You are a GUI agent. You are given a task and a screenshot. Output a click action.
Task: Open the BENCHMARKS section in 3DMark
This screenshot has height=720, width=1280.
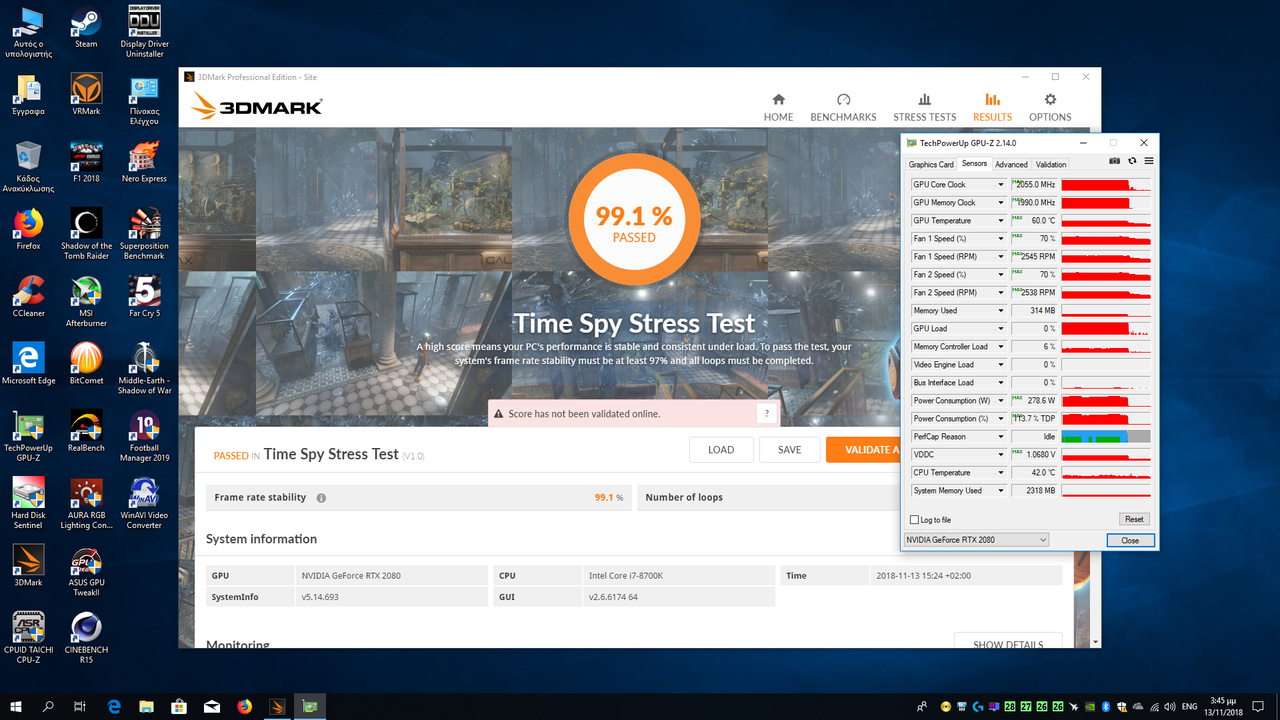(x=843, y=107)
